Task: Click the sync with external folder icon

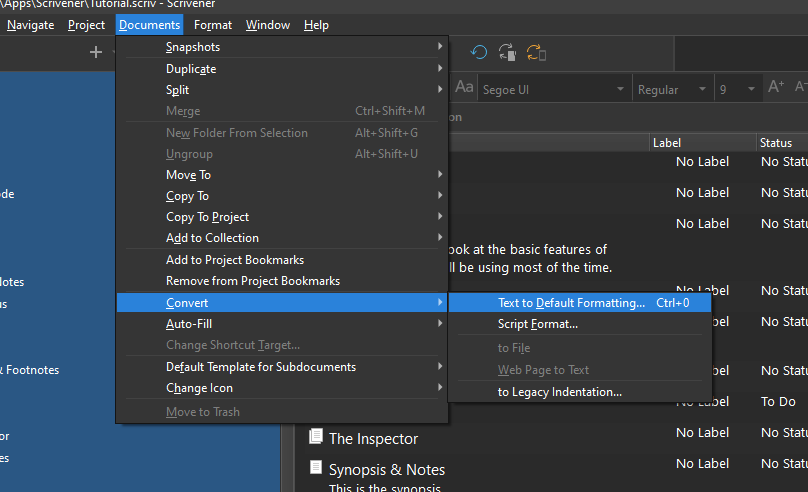Action: click(x=508, y=53)
